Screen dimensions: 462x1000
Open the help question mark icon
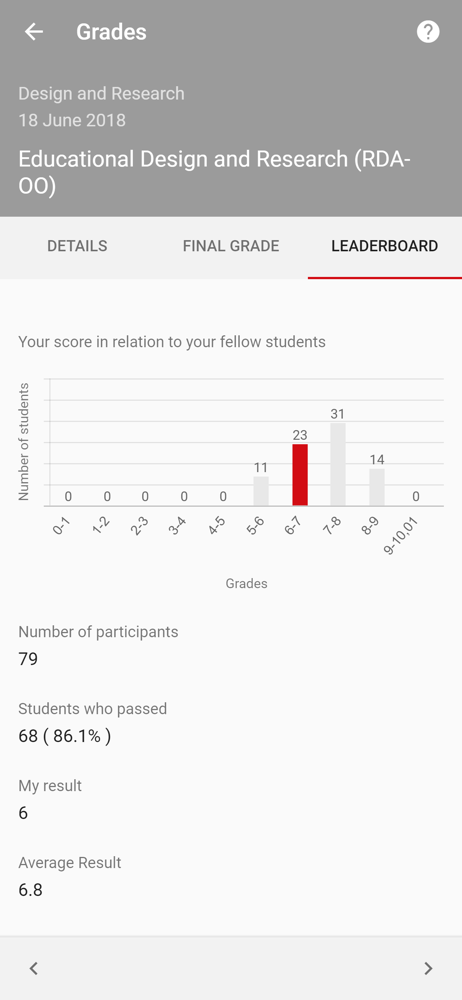coord(428,32)
